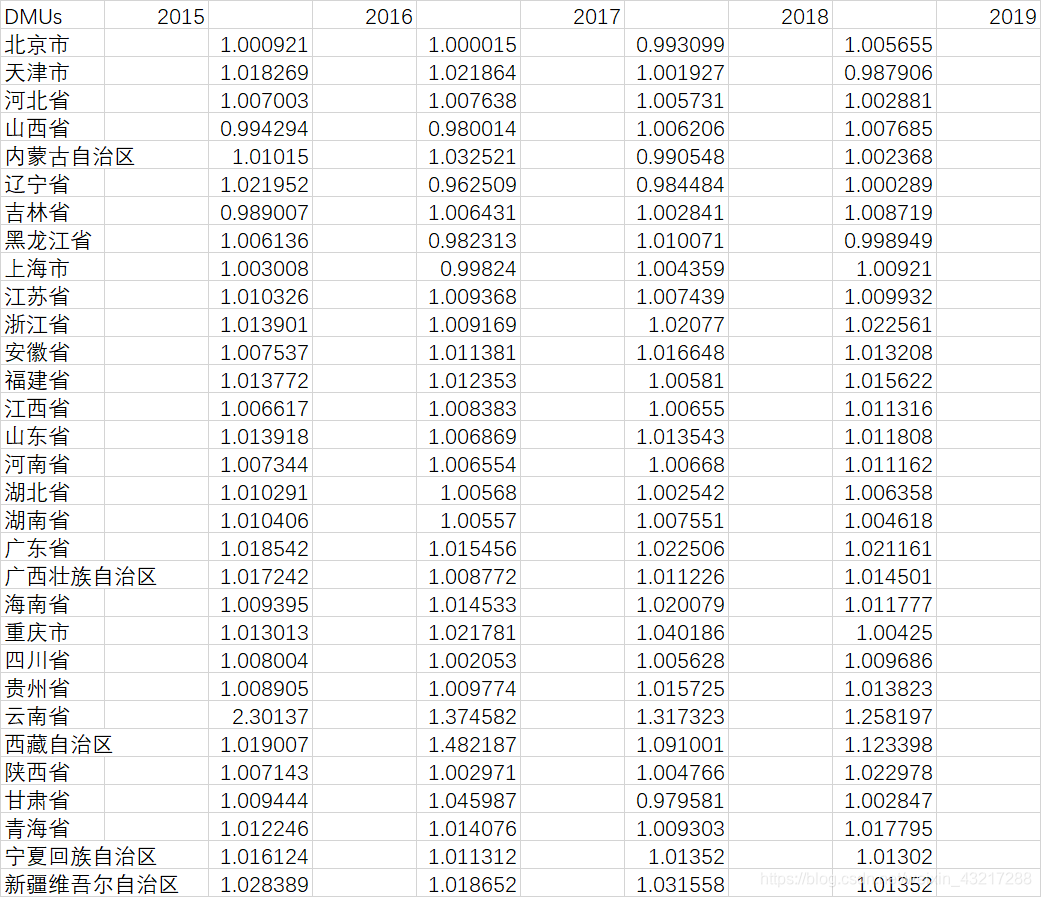Select the 河北省 row label
Image resolution: width=1041 pixels, height=897 pixels.
52,99
